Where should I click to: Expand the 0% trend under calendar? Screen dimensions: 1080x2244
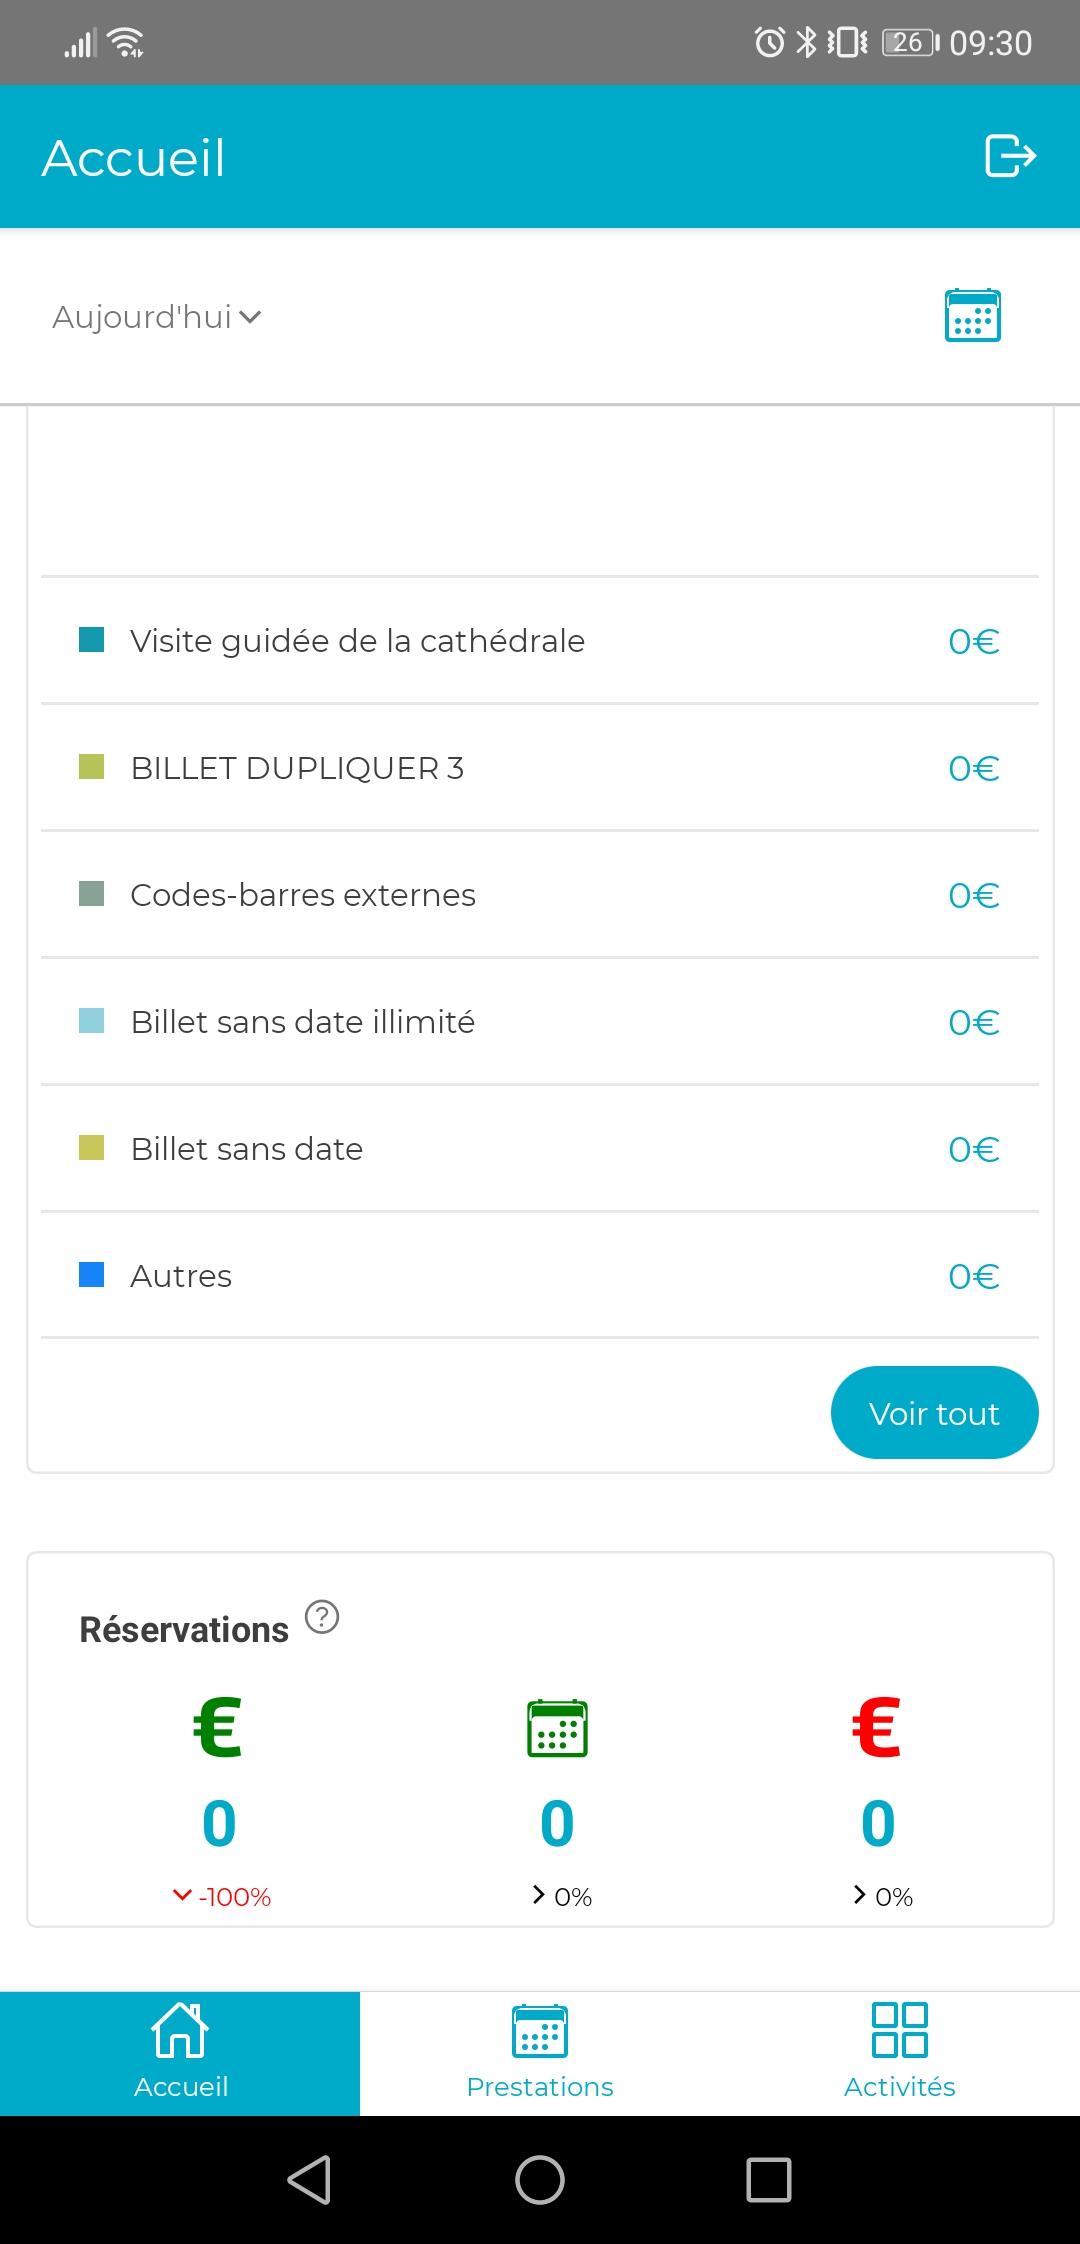540,1895
